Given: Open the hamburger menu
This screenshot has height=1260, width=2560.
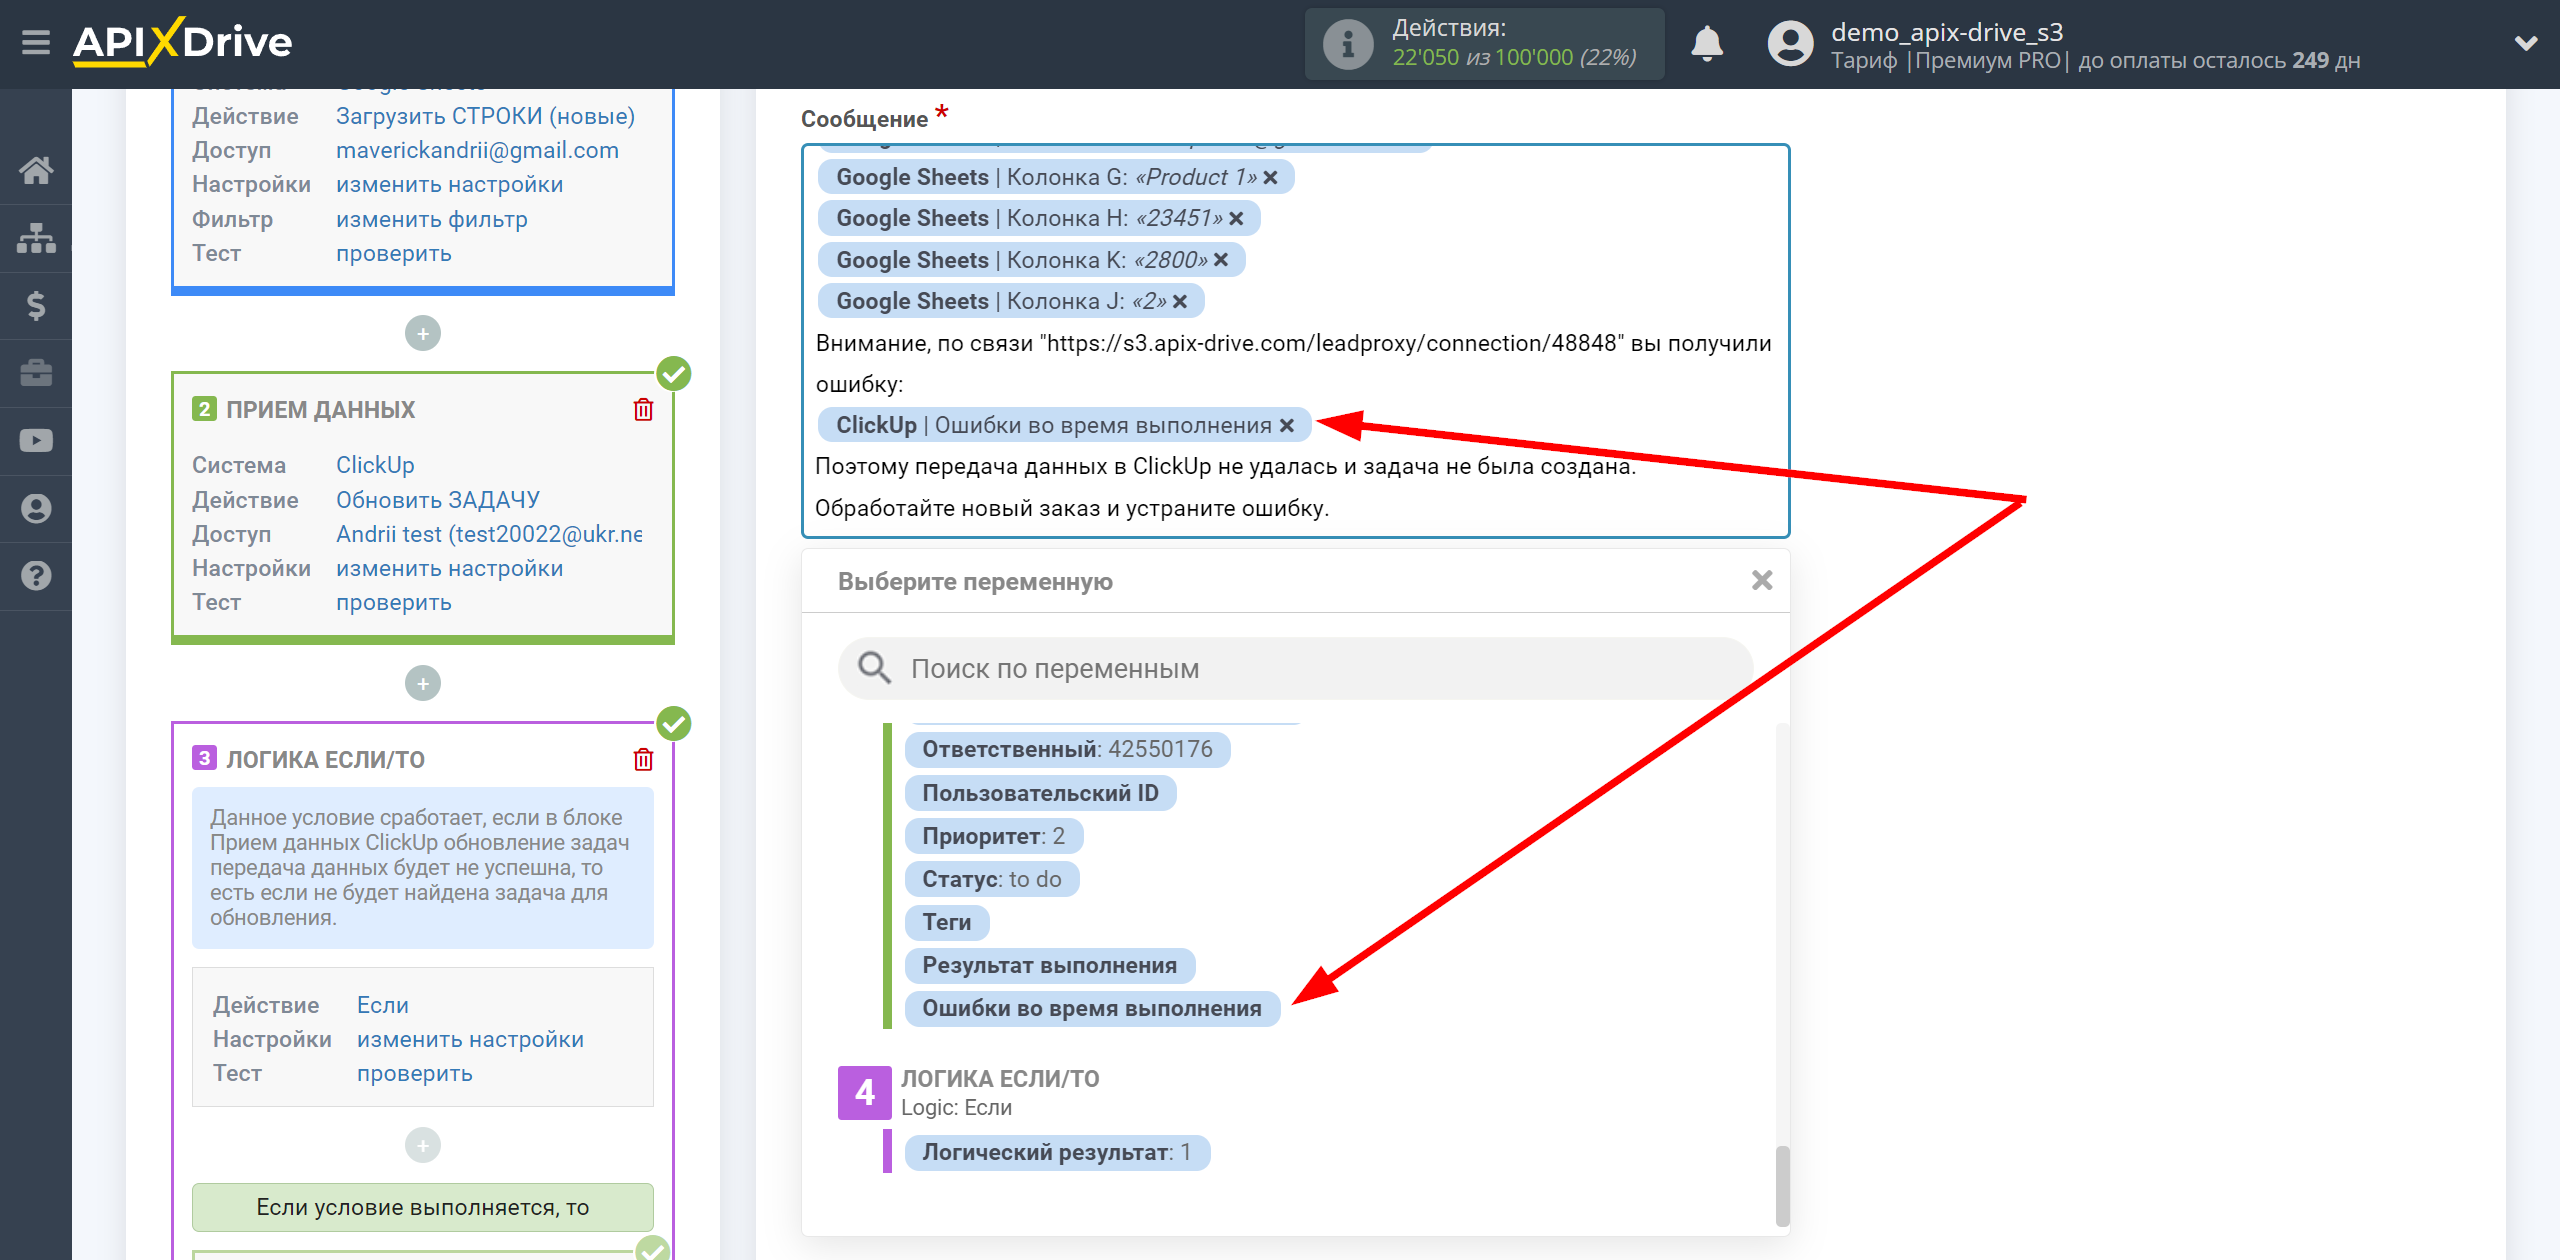Looking at the screenshot, I should coord(36,43).
